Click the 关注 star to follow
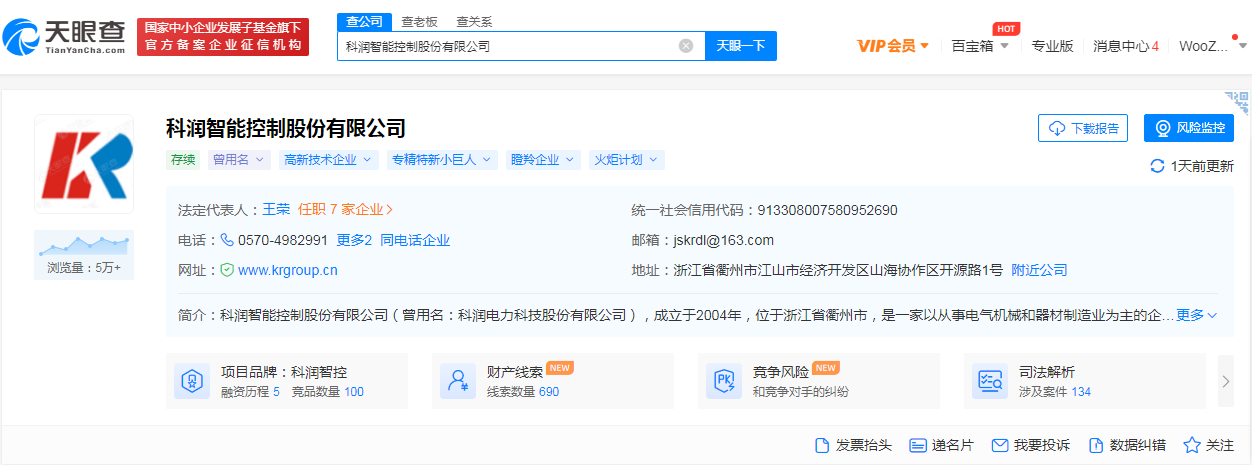 (x=1209, y=445)
